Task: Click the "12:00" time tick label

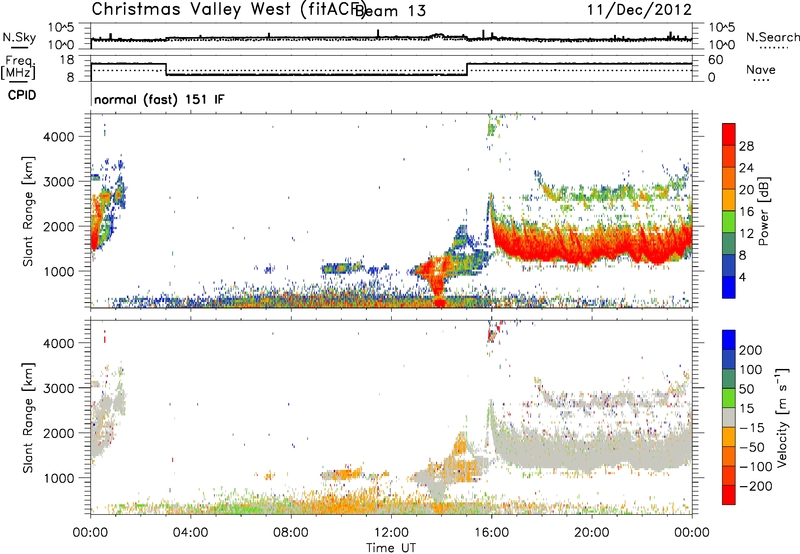Action: click(391, 533)
